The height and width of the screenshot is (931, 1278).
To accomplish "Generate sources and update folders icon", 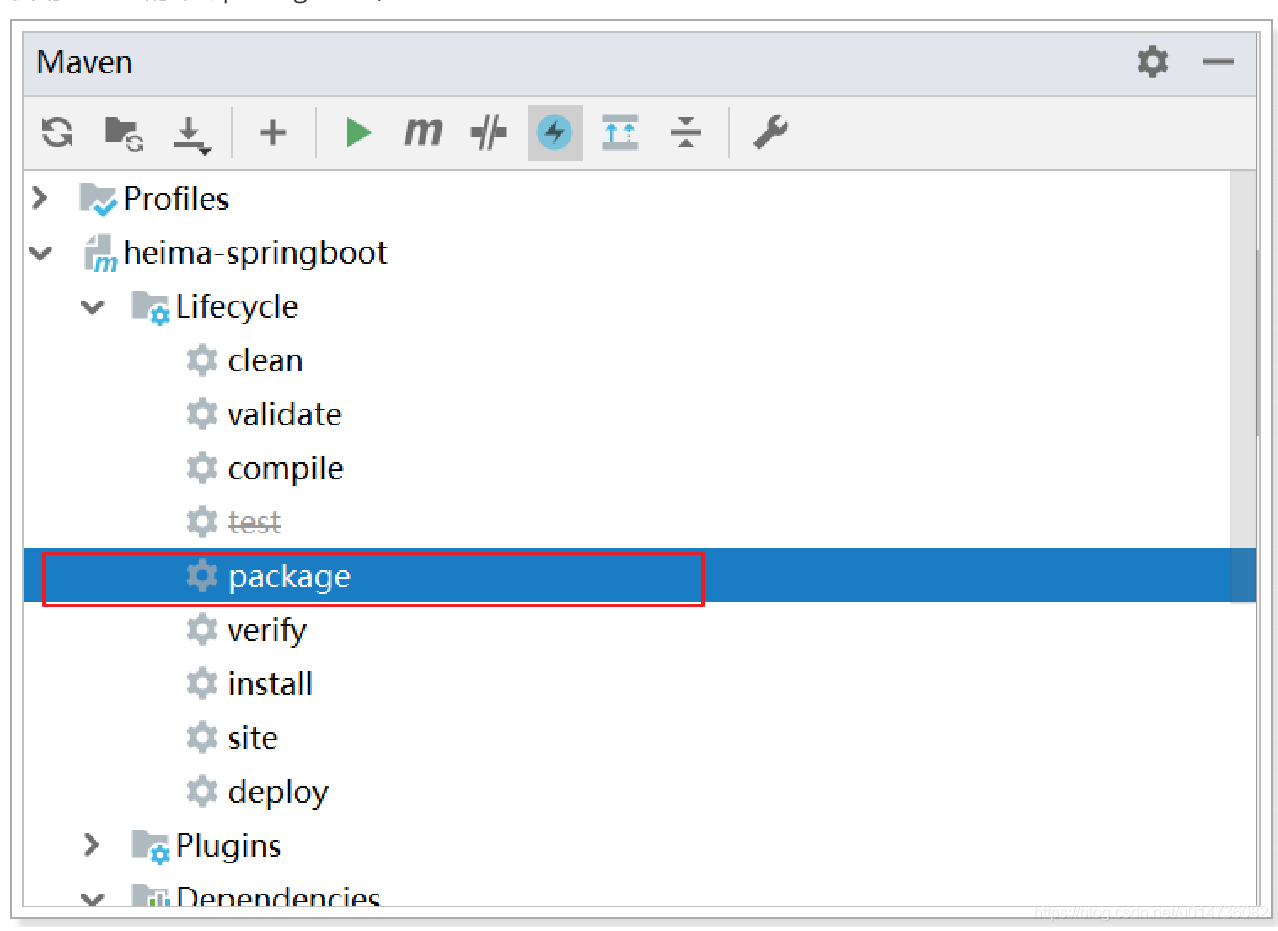I will 124,133.
